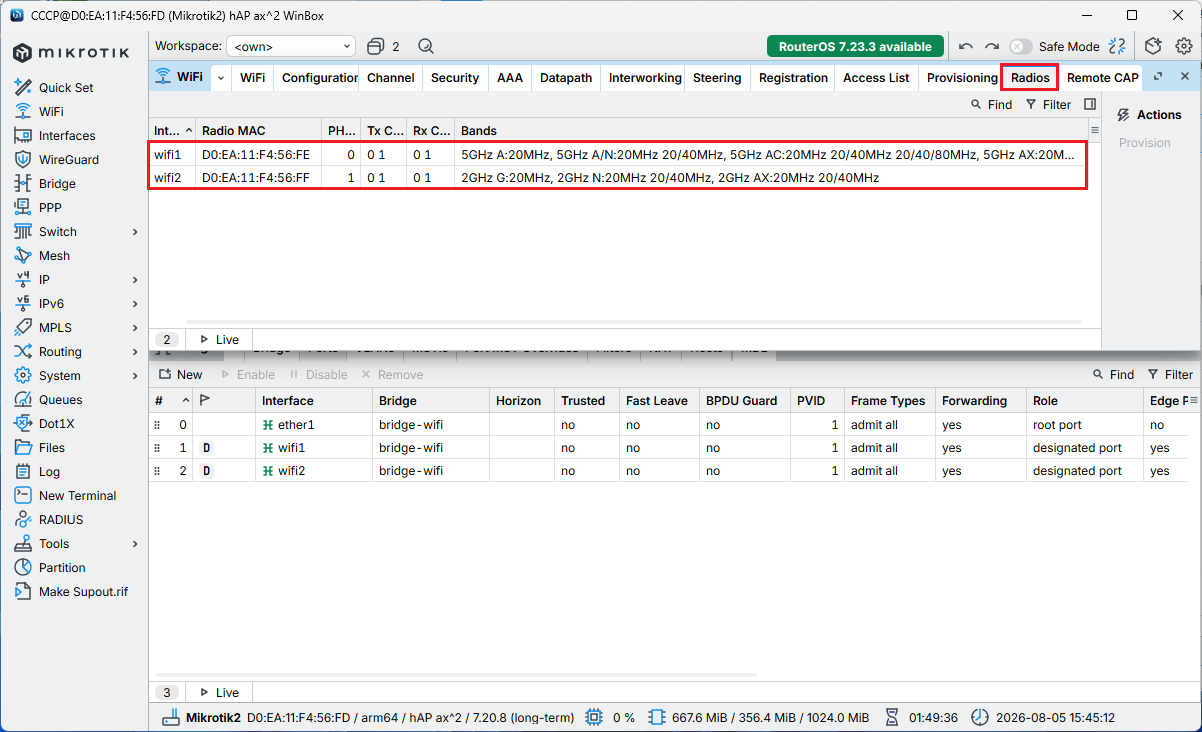Click Find in the WiFi Radios window
Image resolution: width=1202 pixels, height=732 pixels.
[991, 104]
